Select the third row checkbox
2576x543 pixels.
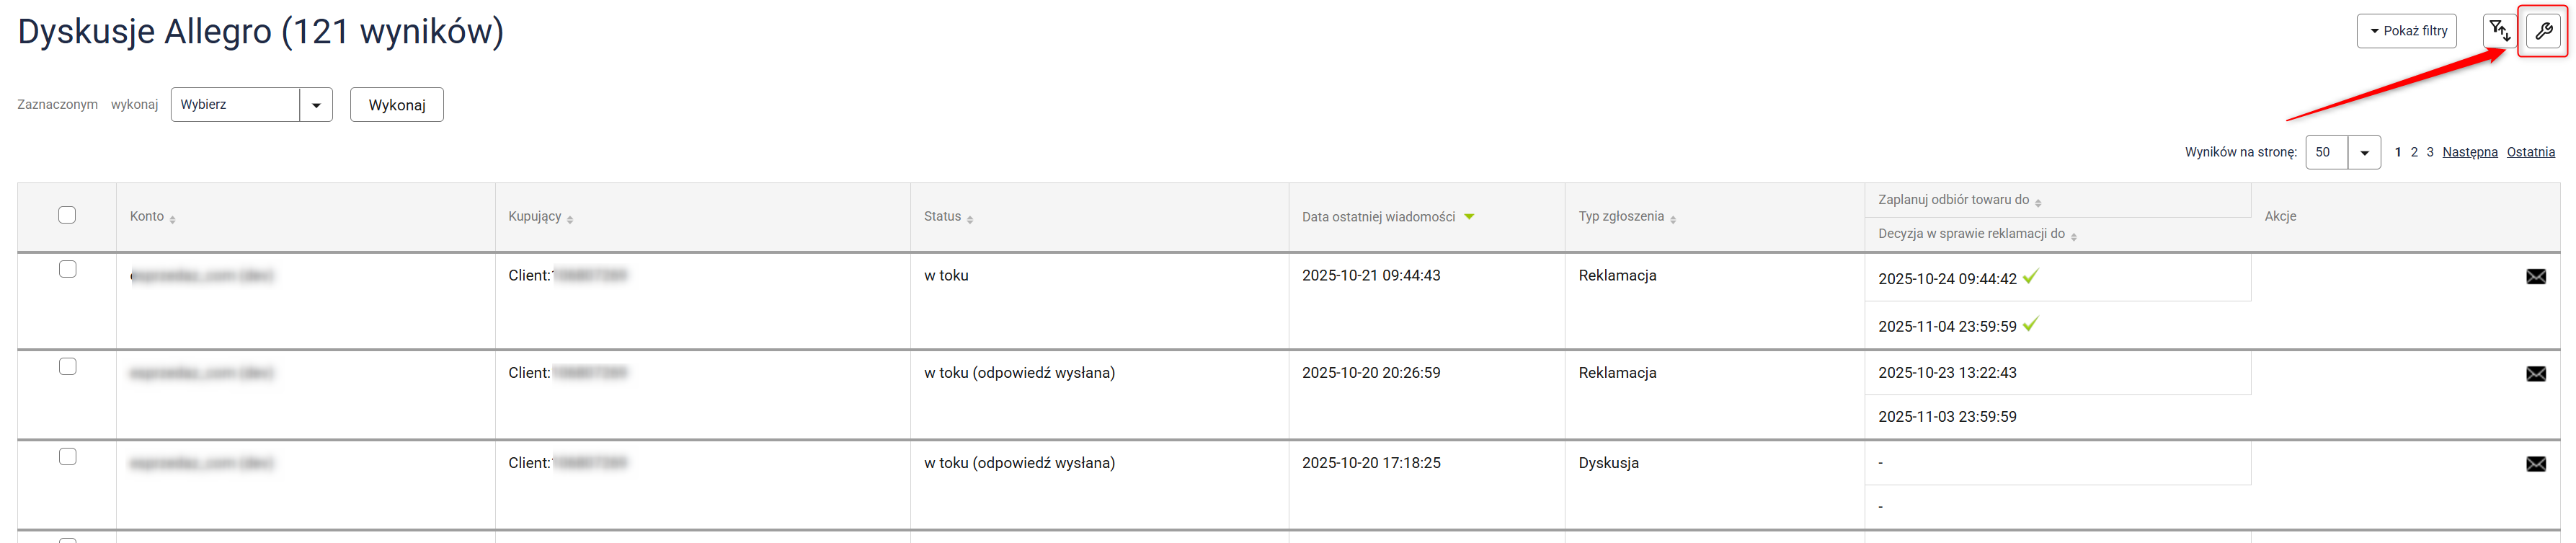pos(68,457)
